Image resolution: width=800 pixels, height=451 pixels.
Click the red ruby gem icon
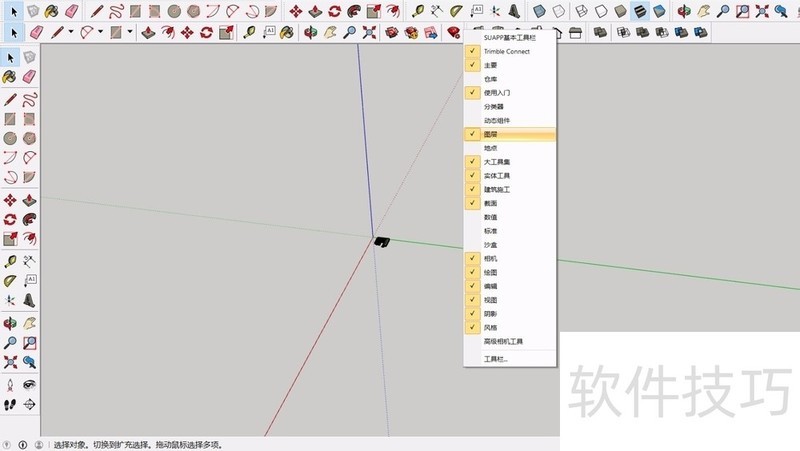pyautogui.click(x=453, y=33)
